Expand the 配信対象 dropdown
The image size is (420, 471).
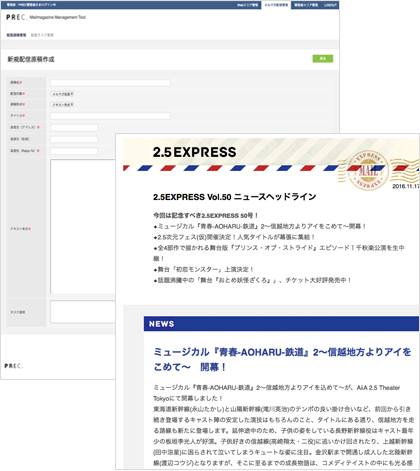[62, 94]
